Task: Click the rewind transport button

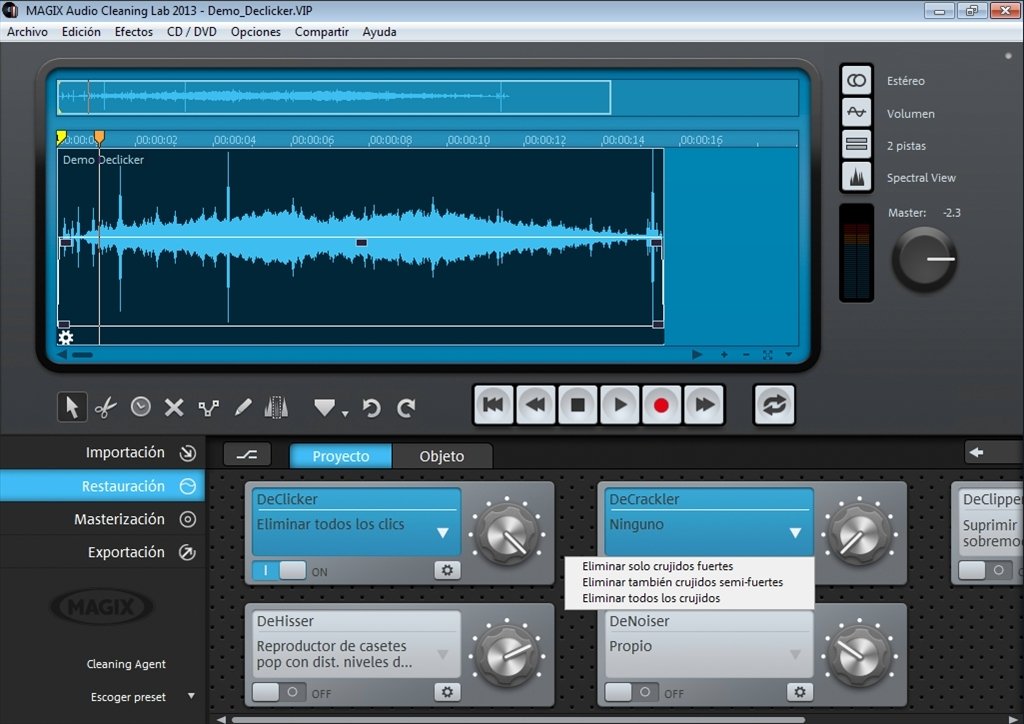Action: [x=536, y=405]
